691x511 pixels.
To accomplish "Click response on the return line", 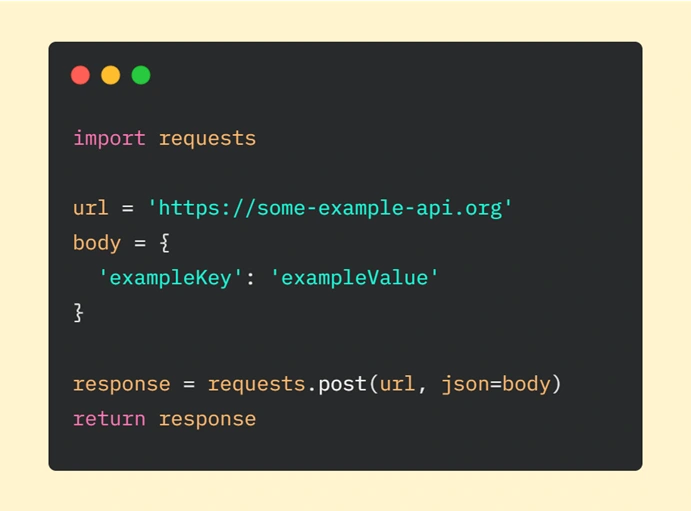I will coord(207,419).
